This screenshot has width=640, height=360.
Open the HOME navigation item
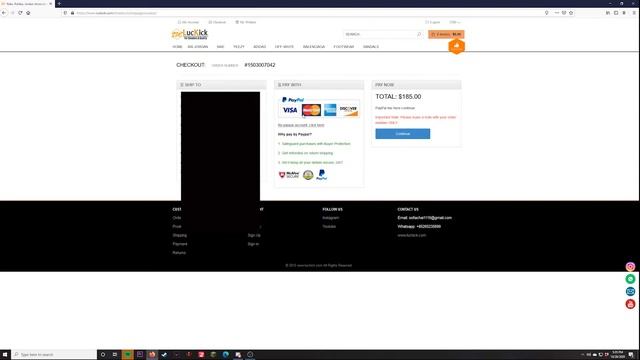[177, 47]
